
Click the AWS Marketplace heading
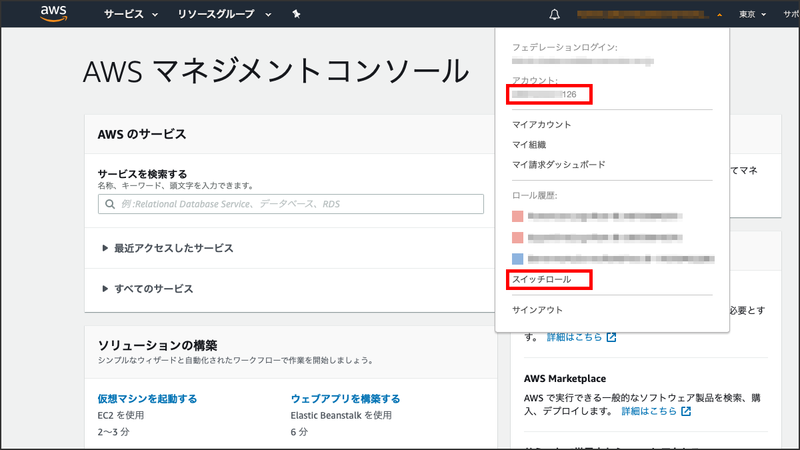565,379
